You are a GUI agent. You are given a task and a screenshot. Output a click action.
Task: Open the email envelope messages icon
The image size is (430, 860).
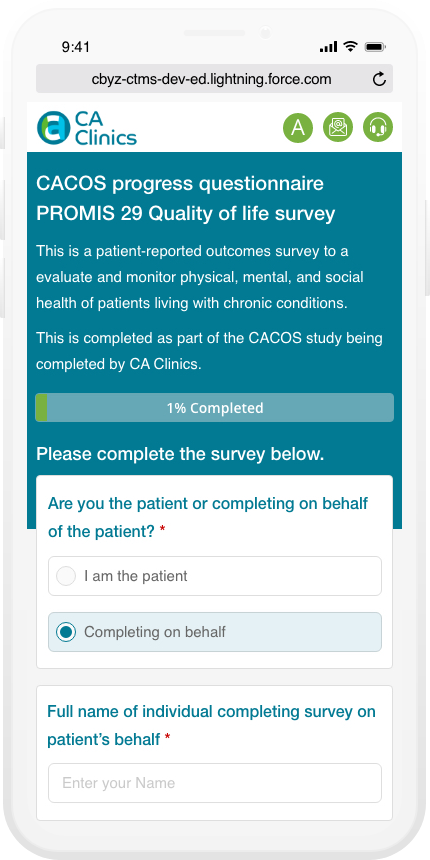(338, 127)
